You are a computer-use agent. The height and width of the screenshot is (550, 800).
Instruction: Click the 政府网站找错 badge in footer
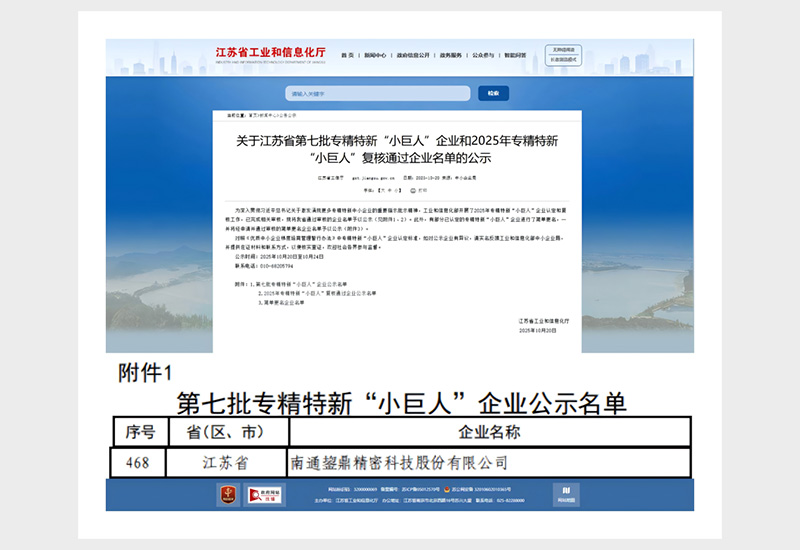click(264, 495)
